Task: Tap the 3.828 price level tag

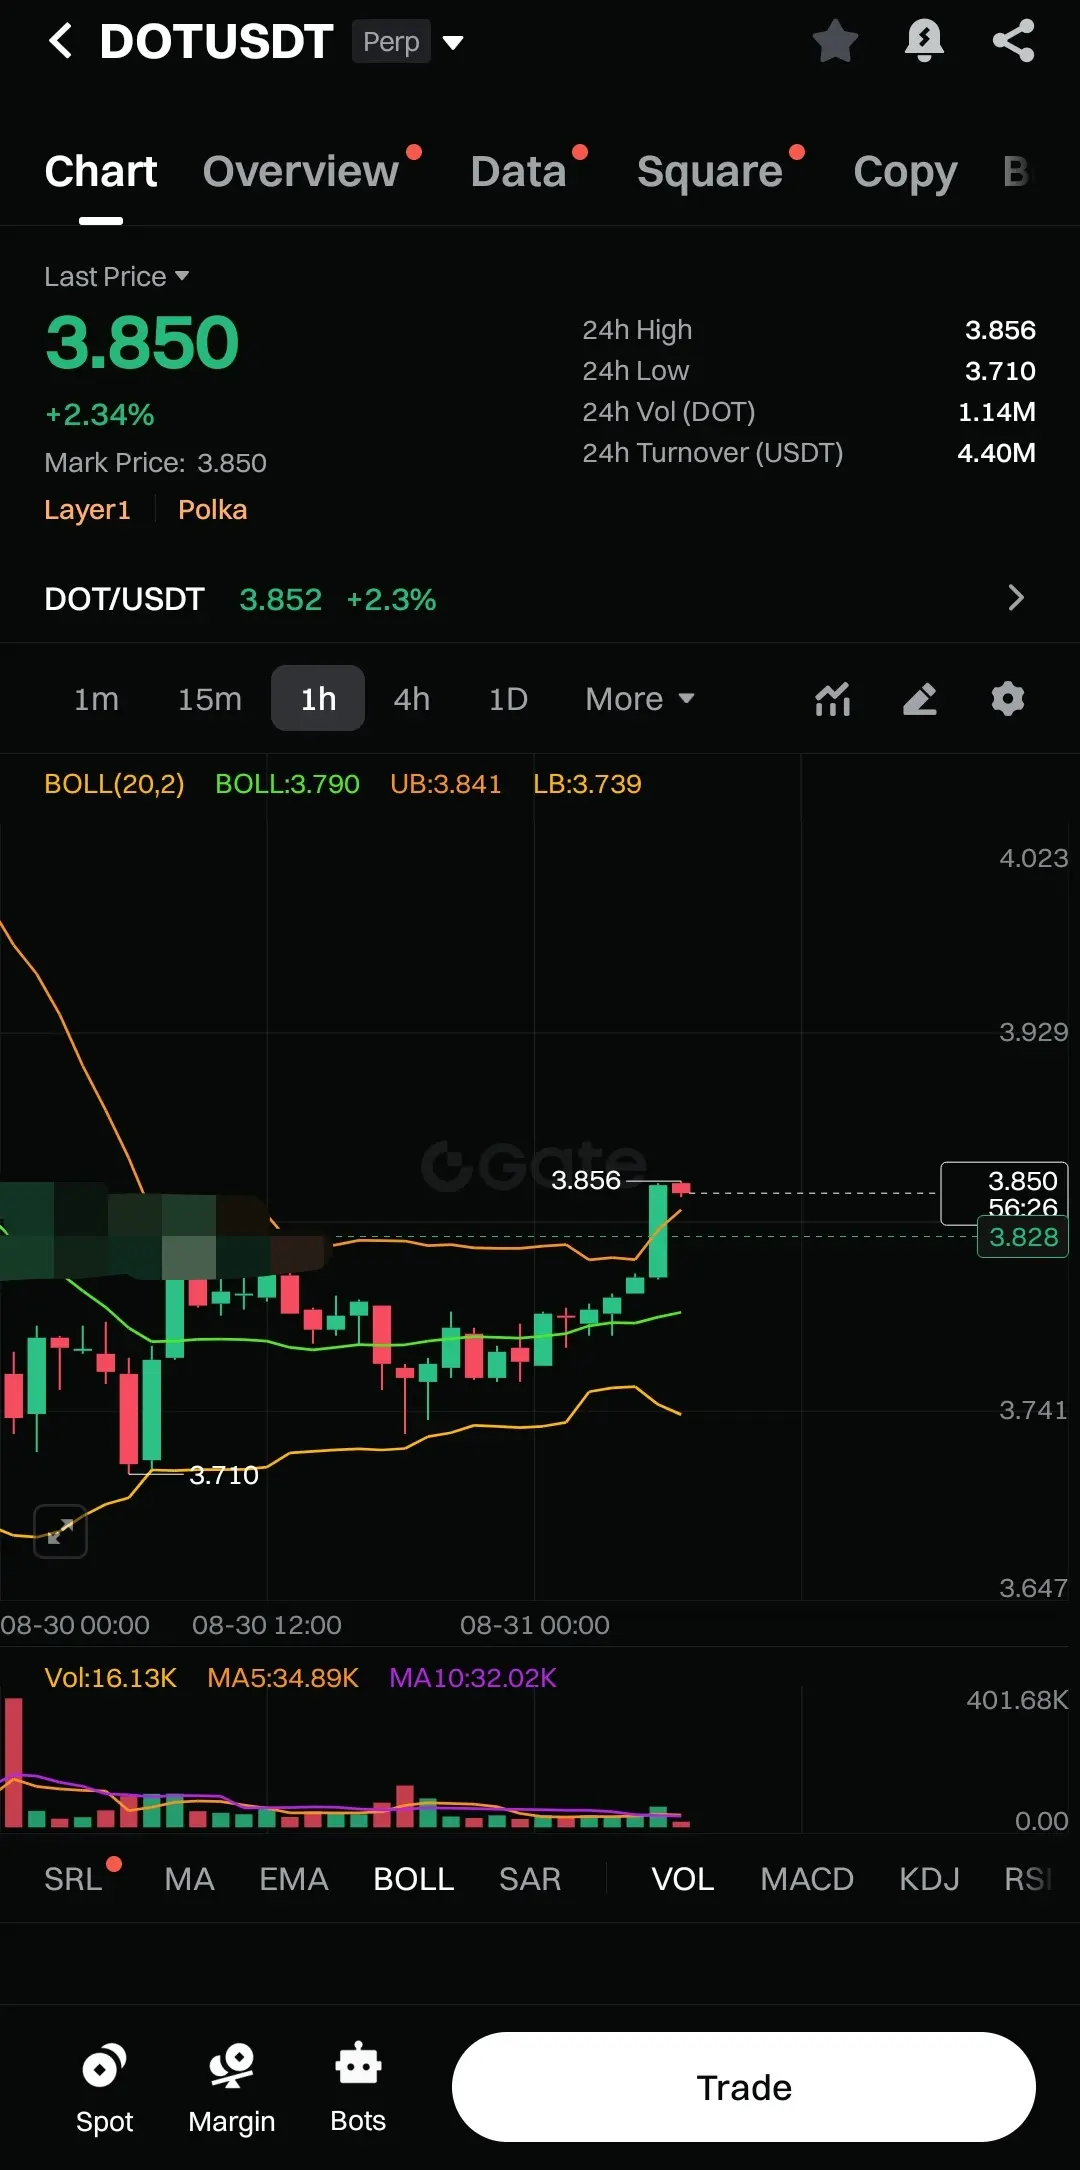Action: coord(1023,1237)
